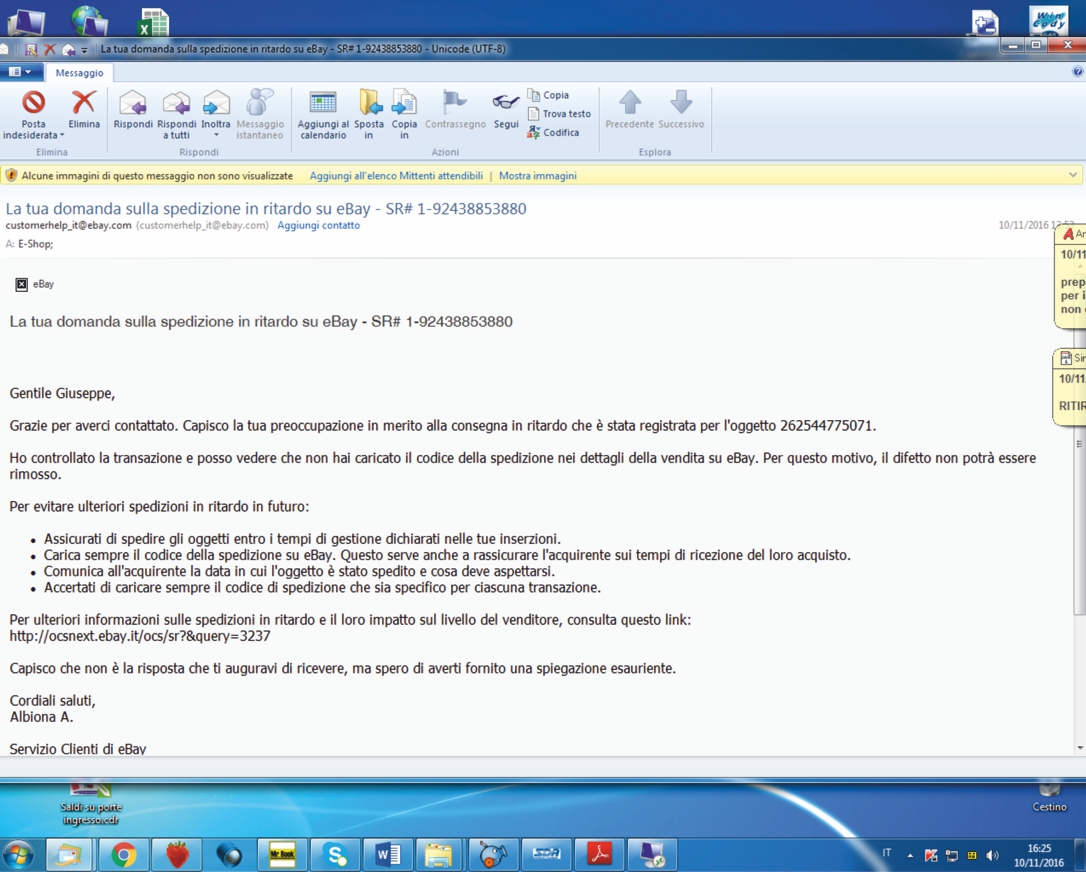Viewport: 1086px width, 872px height.
Task: Open Google Chrome from the taskbar
Action: (124, 855)
